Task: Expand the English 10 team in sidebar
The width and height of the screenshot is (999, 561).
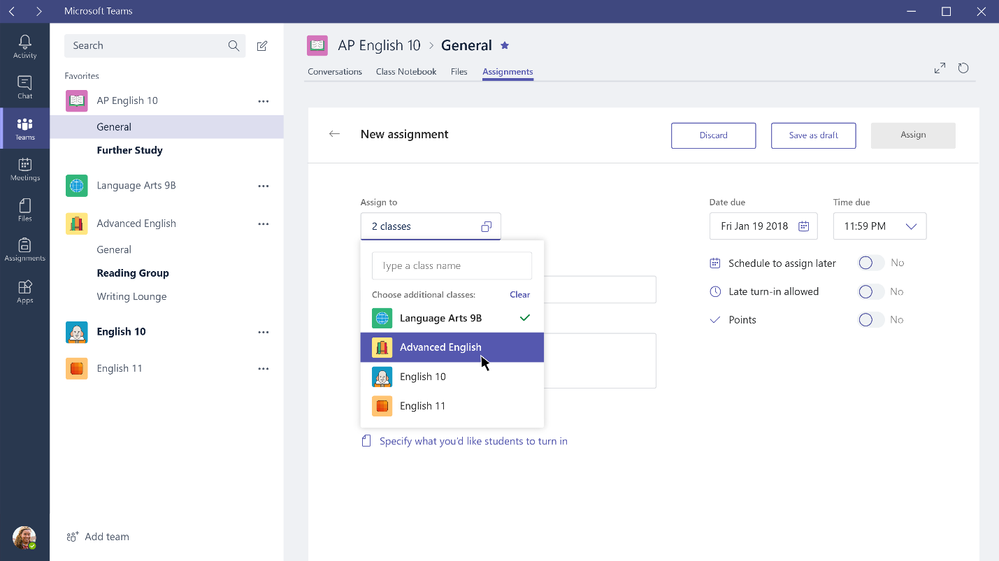Action: pyautogui.click(x=121, y=332)
